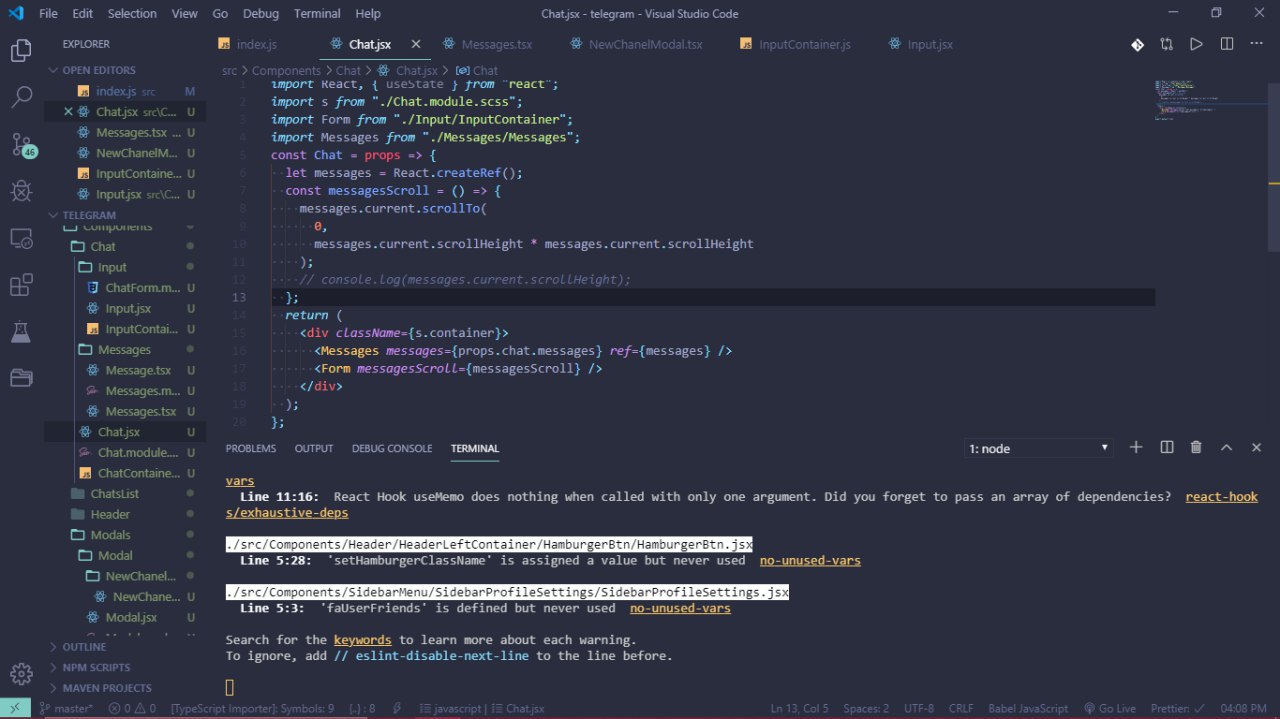
Task: Change CRLF end of line sequence
Action: [960, 709]
